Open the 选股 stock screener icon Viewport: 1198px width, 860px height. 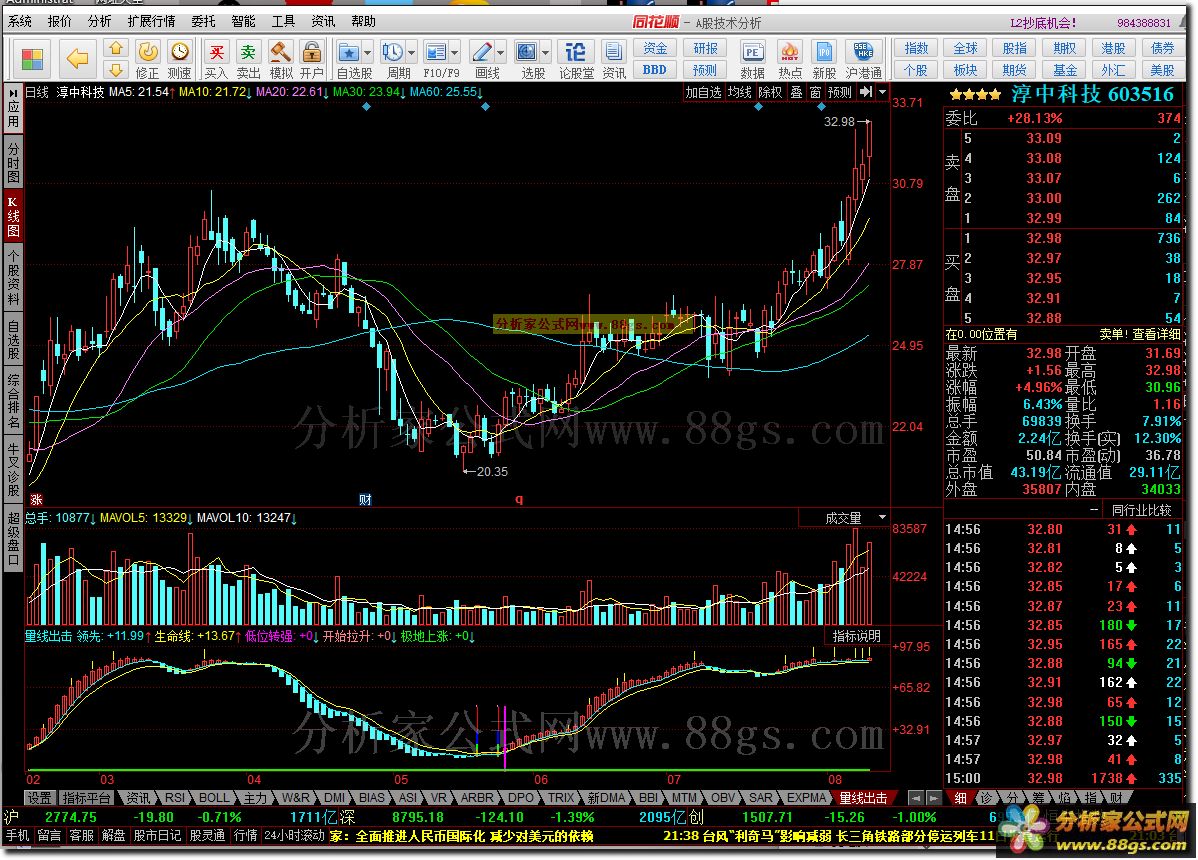click(x=526, y=52)
